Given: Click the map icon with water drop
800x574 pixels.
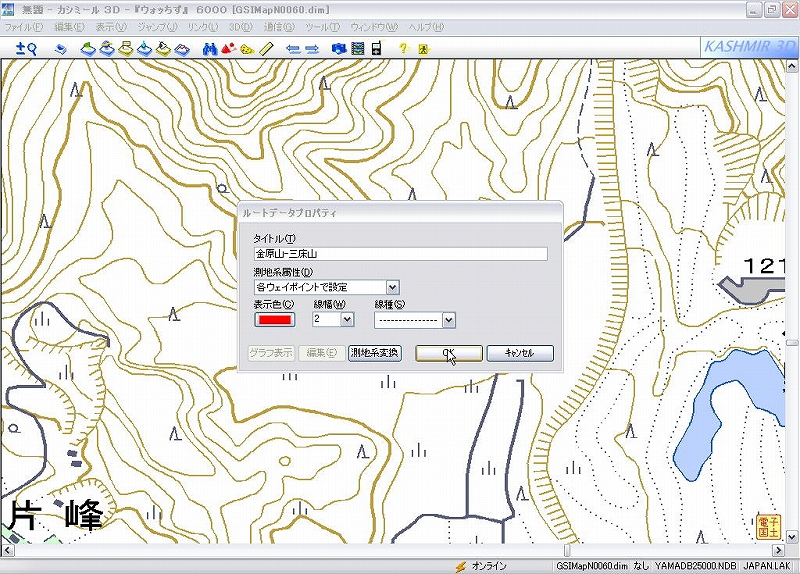Looking at the screenshot, I should 144,49.
